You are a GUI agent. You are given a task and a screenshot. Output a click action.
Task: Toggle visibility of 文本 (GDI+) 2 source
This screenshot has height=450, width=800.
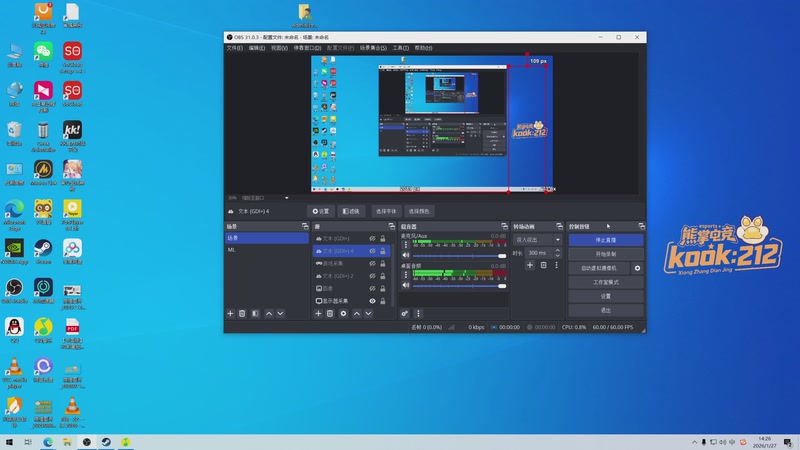372,276
